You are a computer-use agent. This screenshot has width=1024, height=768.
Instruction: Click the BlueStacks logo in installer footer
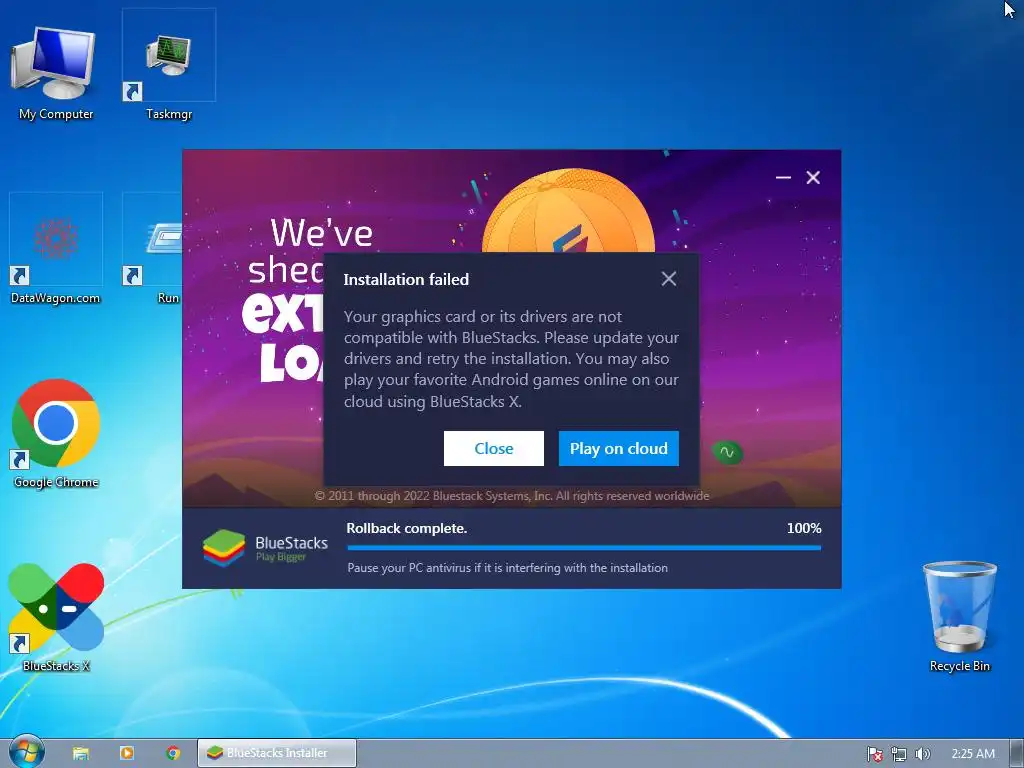tap(265, 547)
